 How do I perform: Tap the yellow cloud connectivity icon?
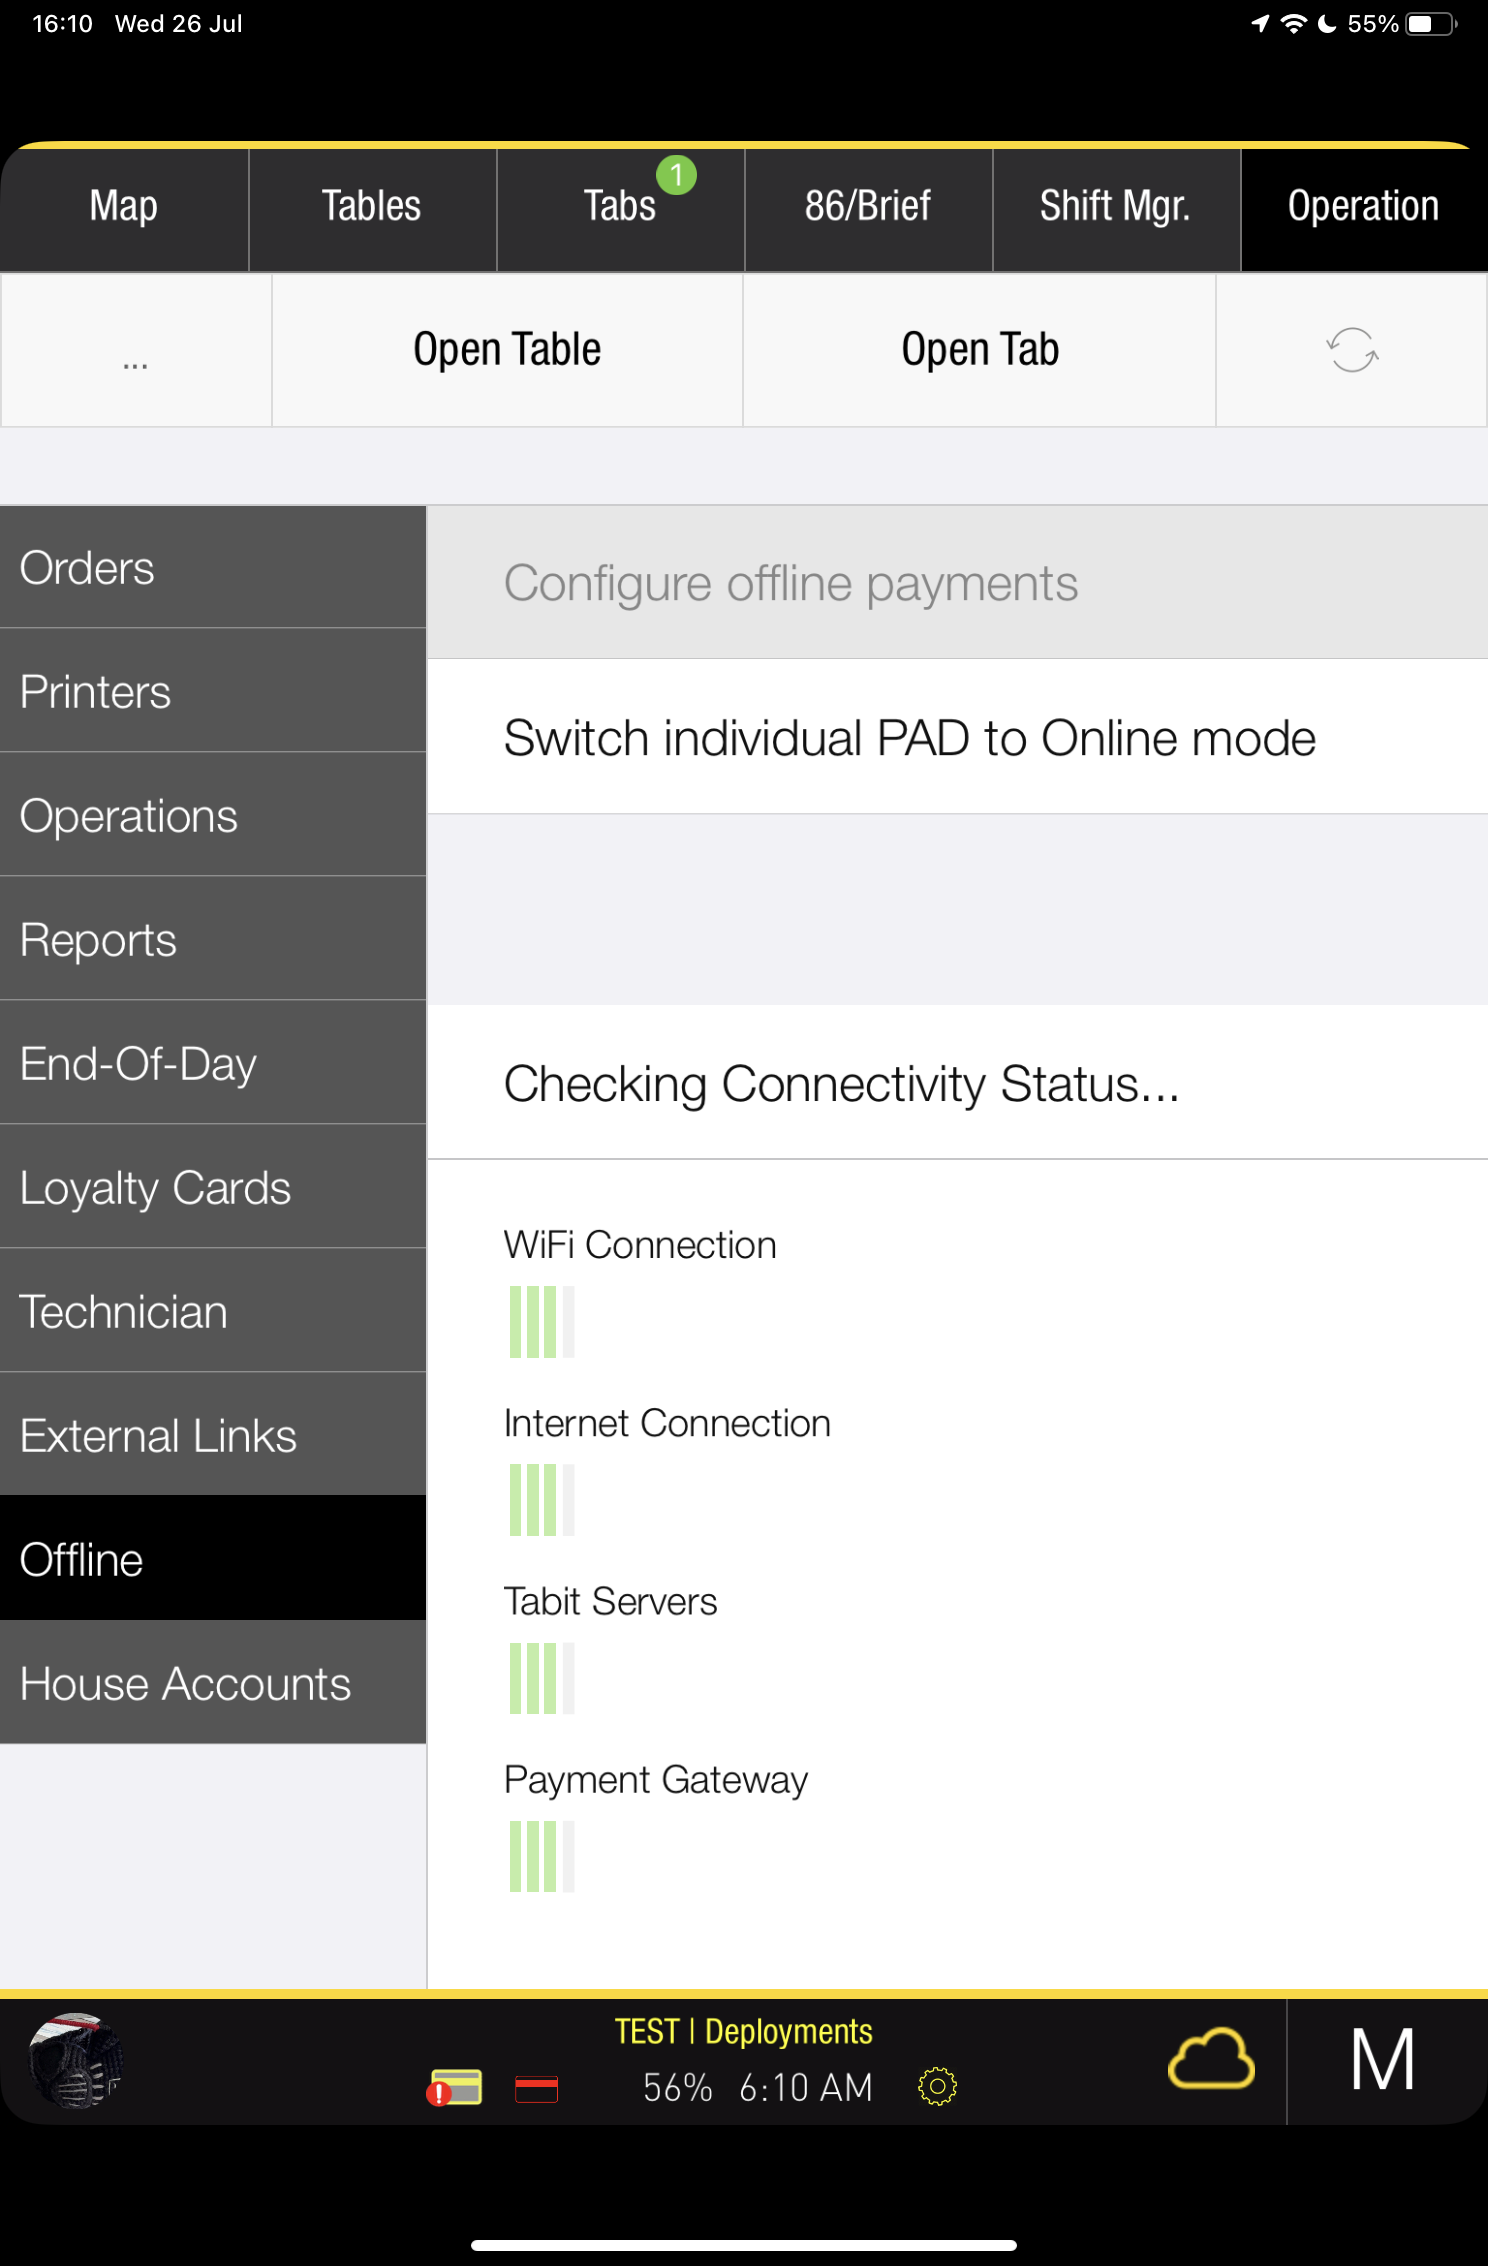click(1210, 2060)
